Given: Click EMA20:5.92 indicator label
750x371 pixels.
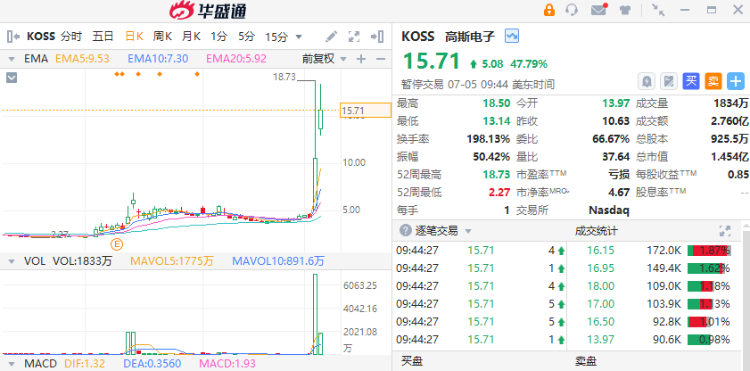Looking at the screenshot, I should tap(236, 59).
